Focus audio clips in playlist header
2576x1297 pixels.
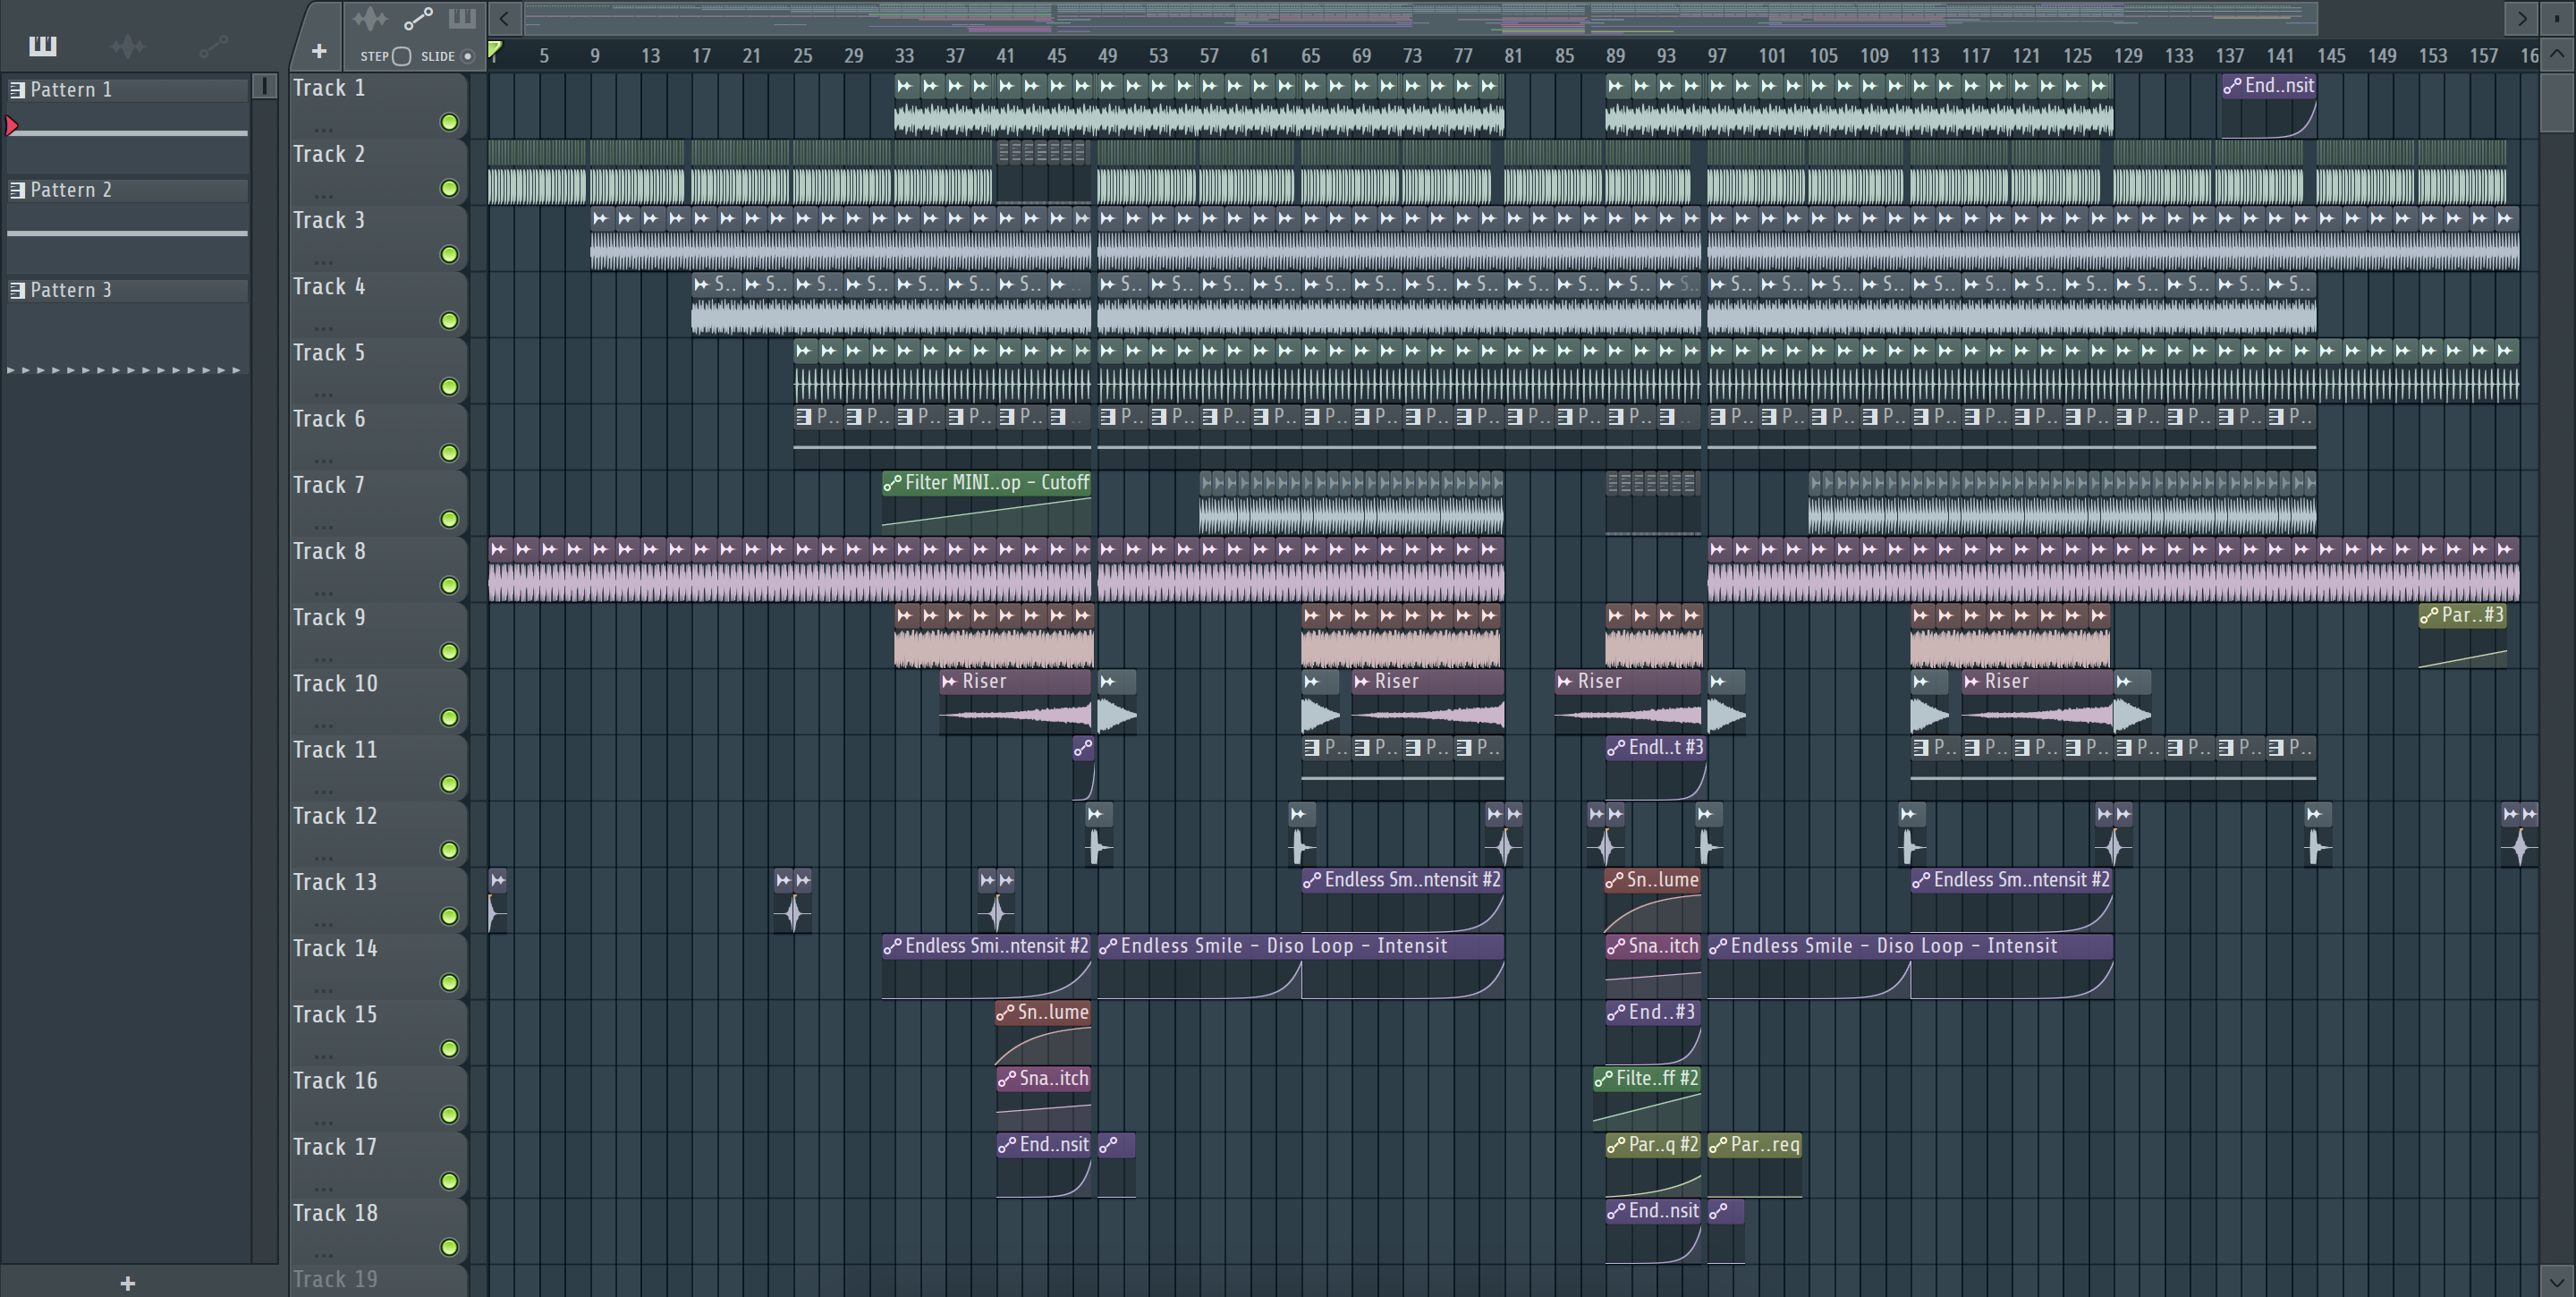[370, 18]
